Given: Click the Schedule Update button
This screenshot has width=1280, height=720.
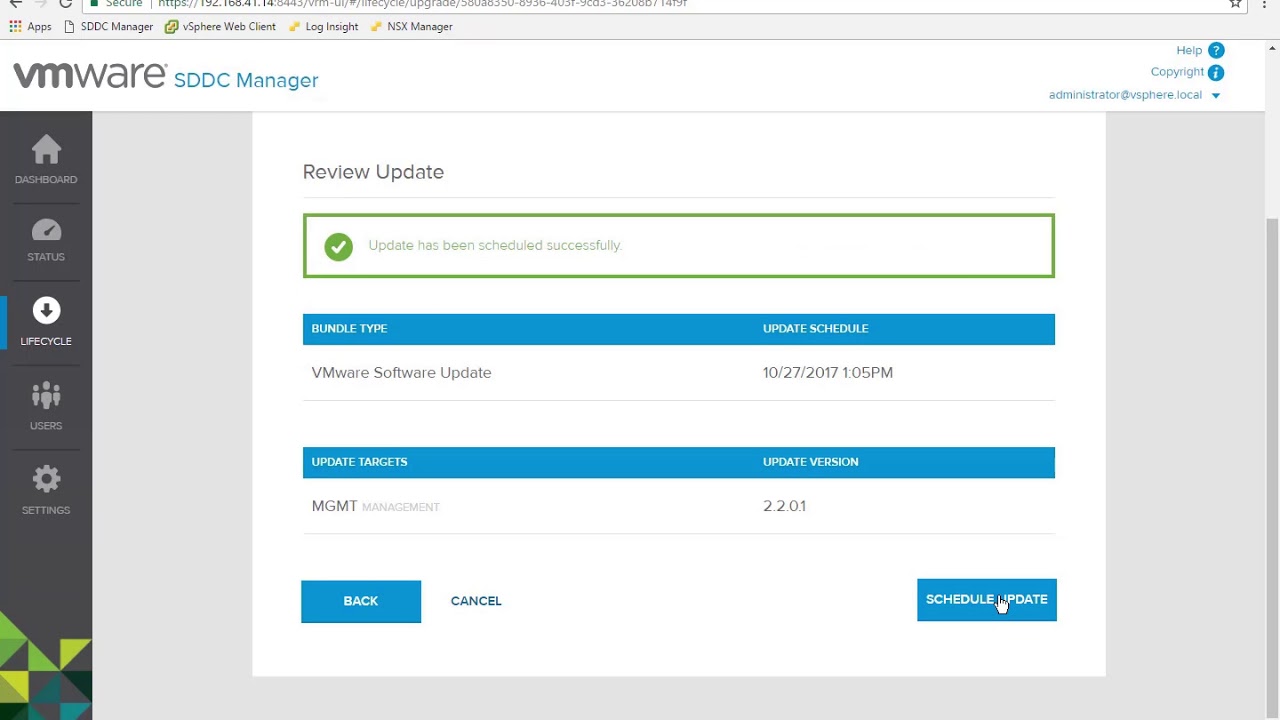Looking at the screenshot, I should coord(986,599).
